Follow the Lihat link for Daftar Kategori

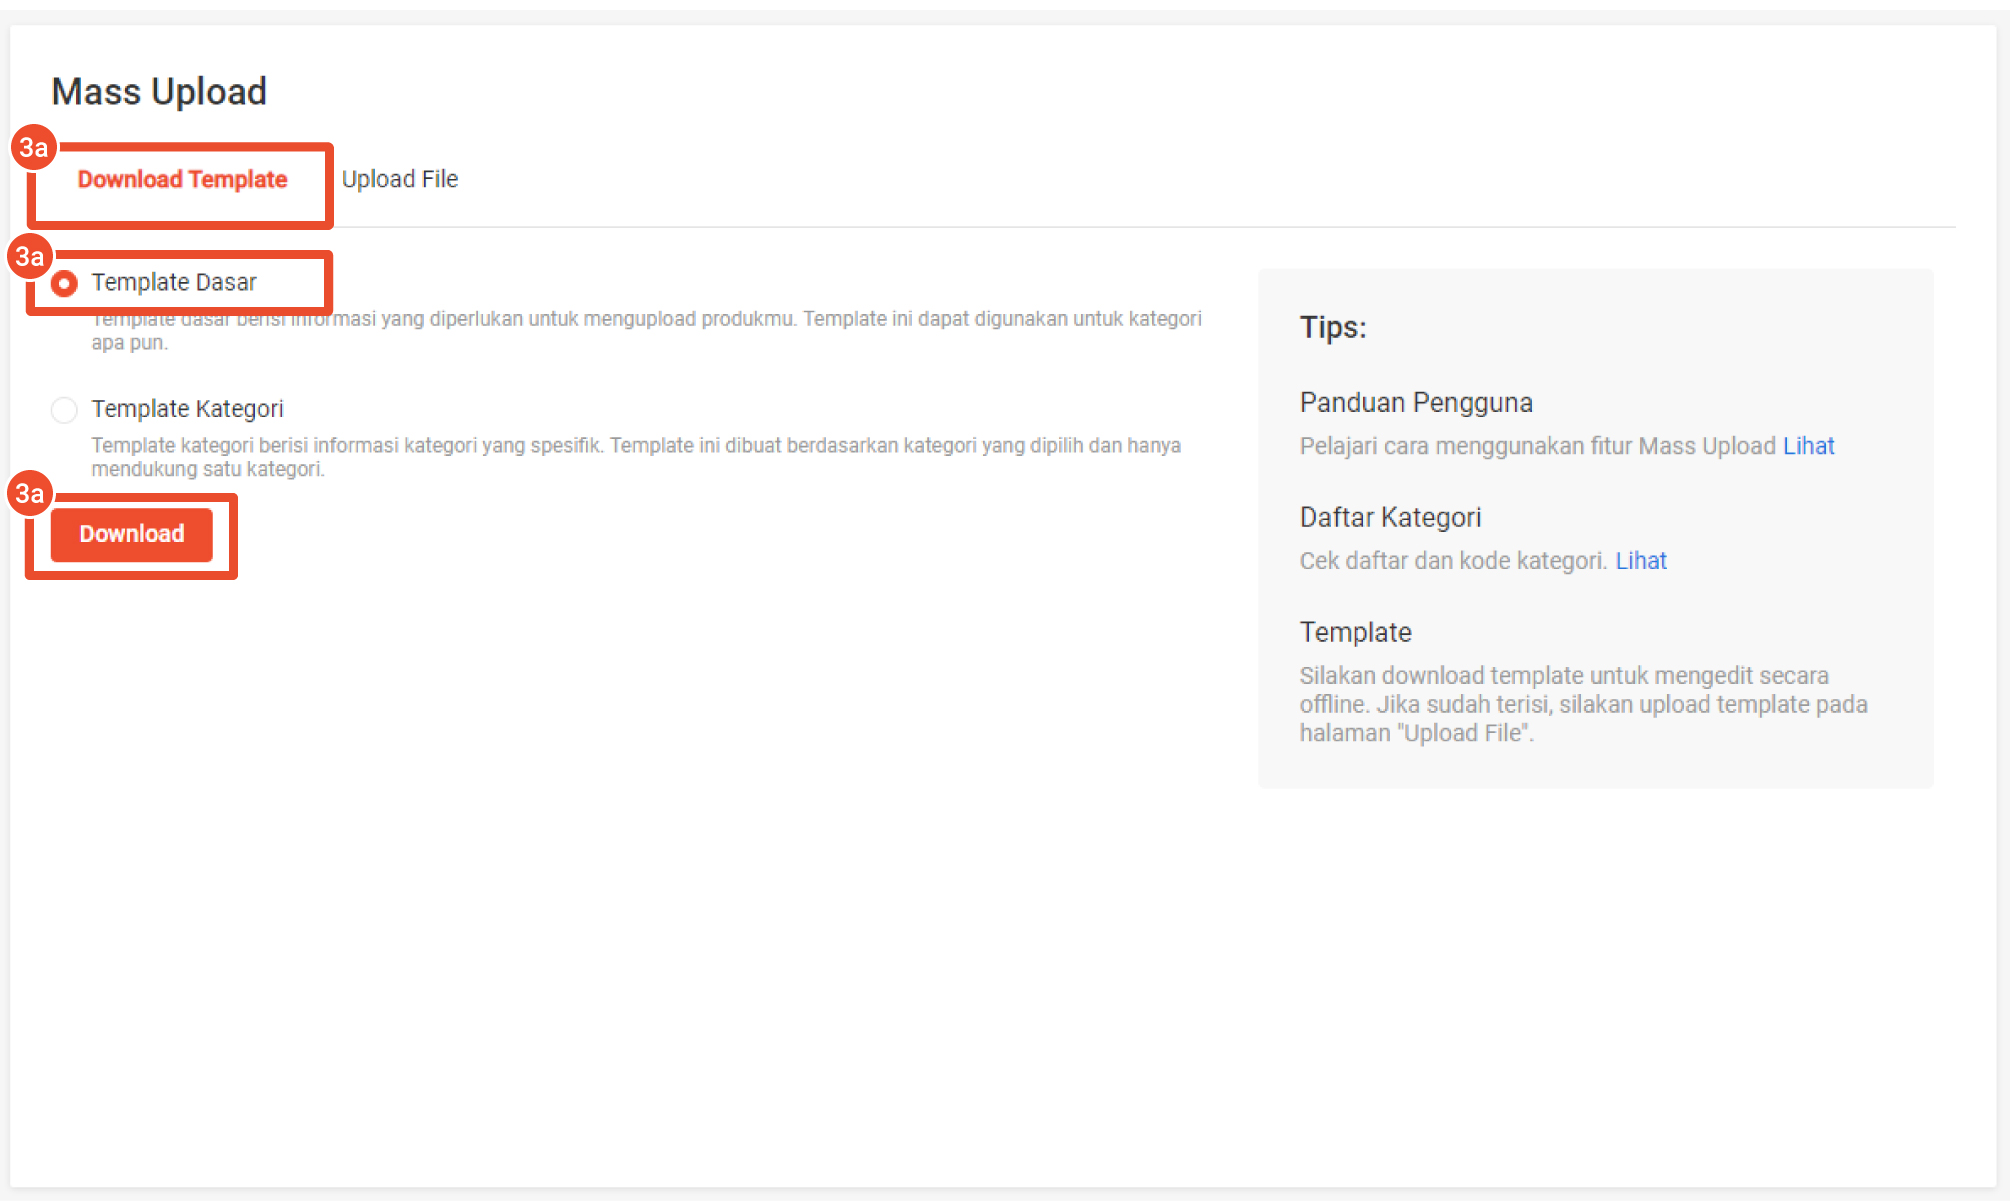pyautogui.click(x=1641, y=561)
